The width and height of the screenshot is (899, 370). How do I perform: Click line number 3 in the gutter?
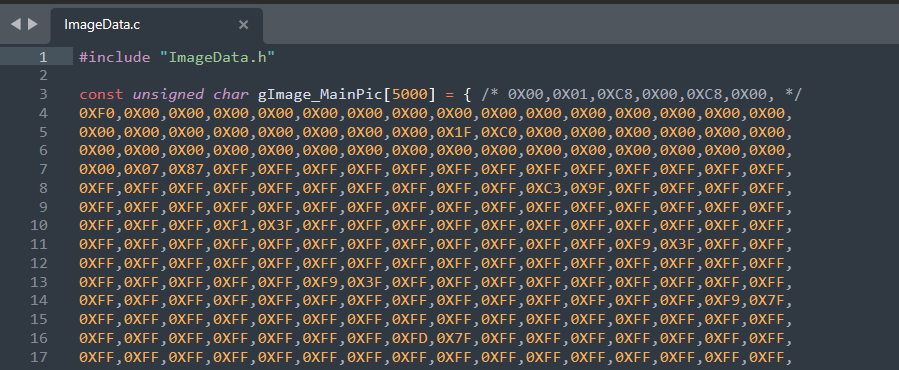coord(43,95)
